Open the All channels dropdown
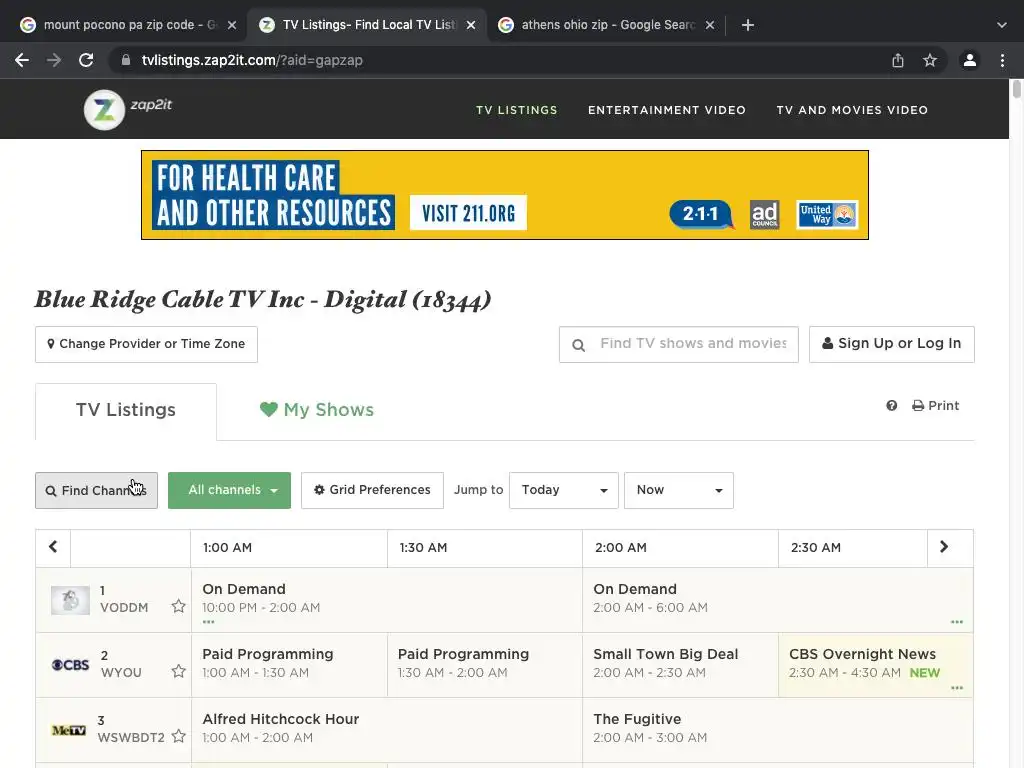Image resolution: width=1024 pixels, height=768 pixels. (x=229, y=490)
